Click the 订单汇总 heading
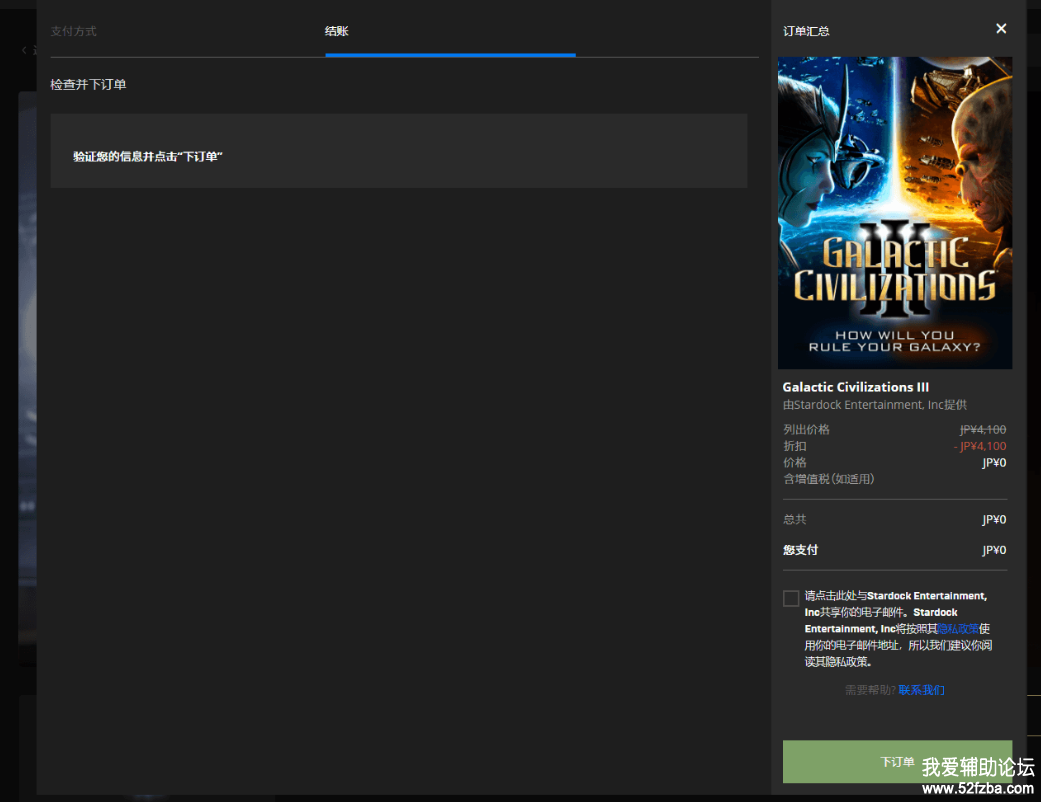The image size is (1041, 802). click(x=806, y=31)
